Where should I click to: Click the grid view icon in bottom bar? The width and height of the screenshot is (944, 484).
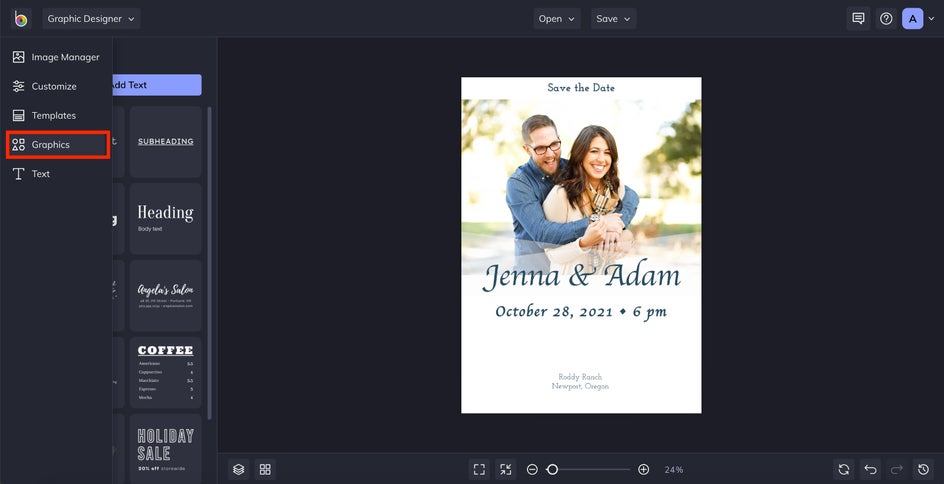pos(265,469)
